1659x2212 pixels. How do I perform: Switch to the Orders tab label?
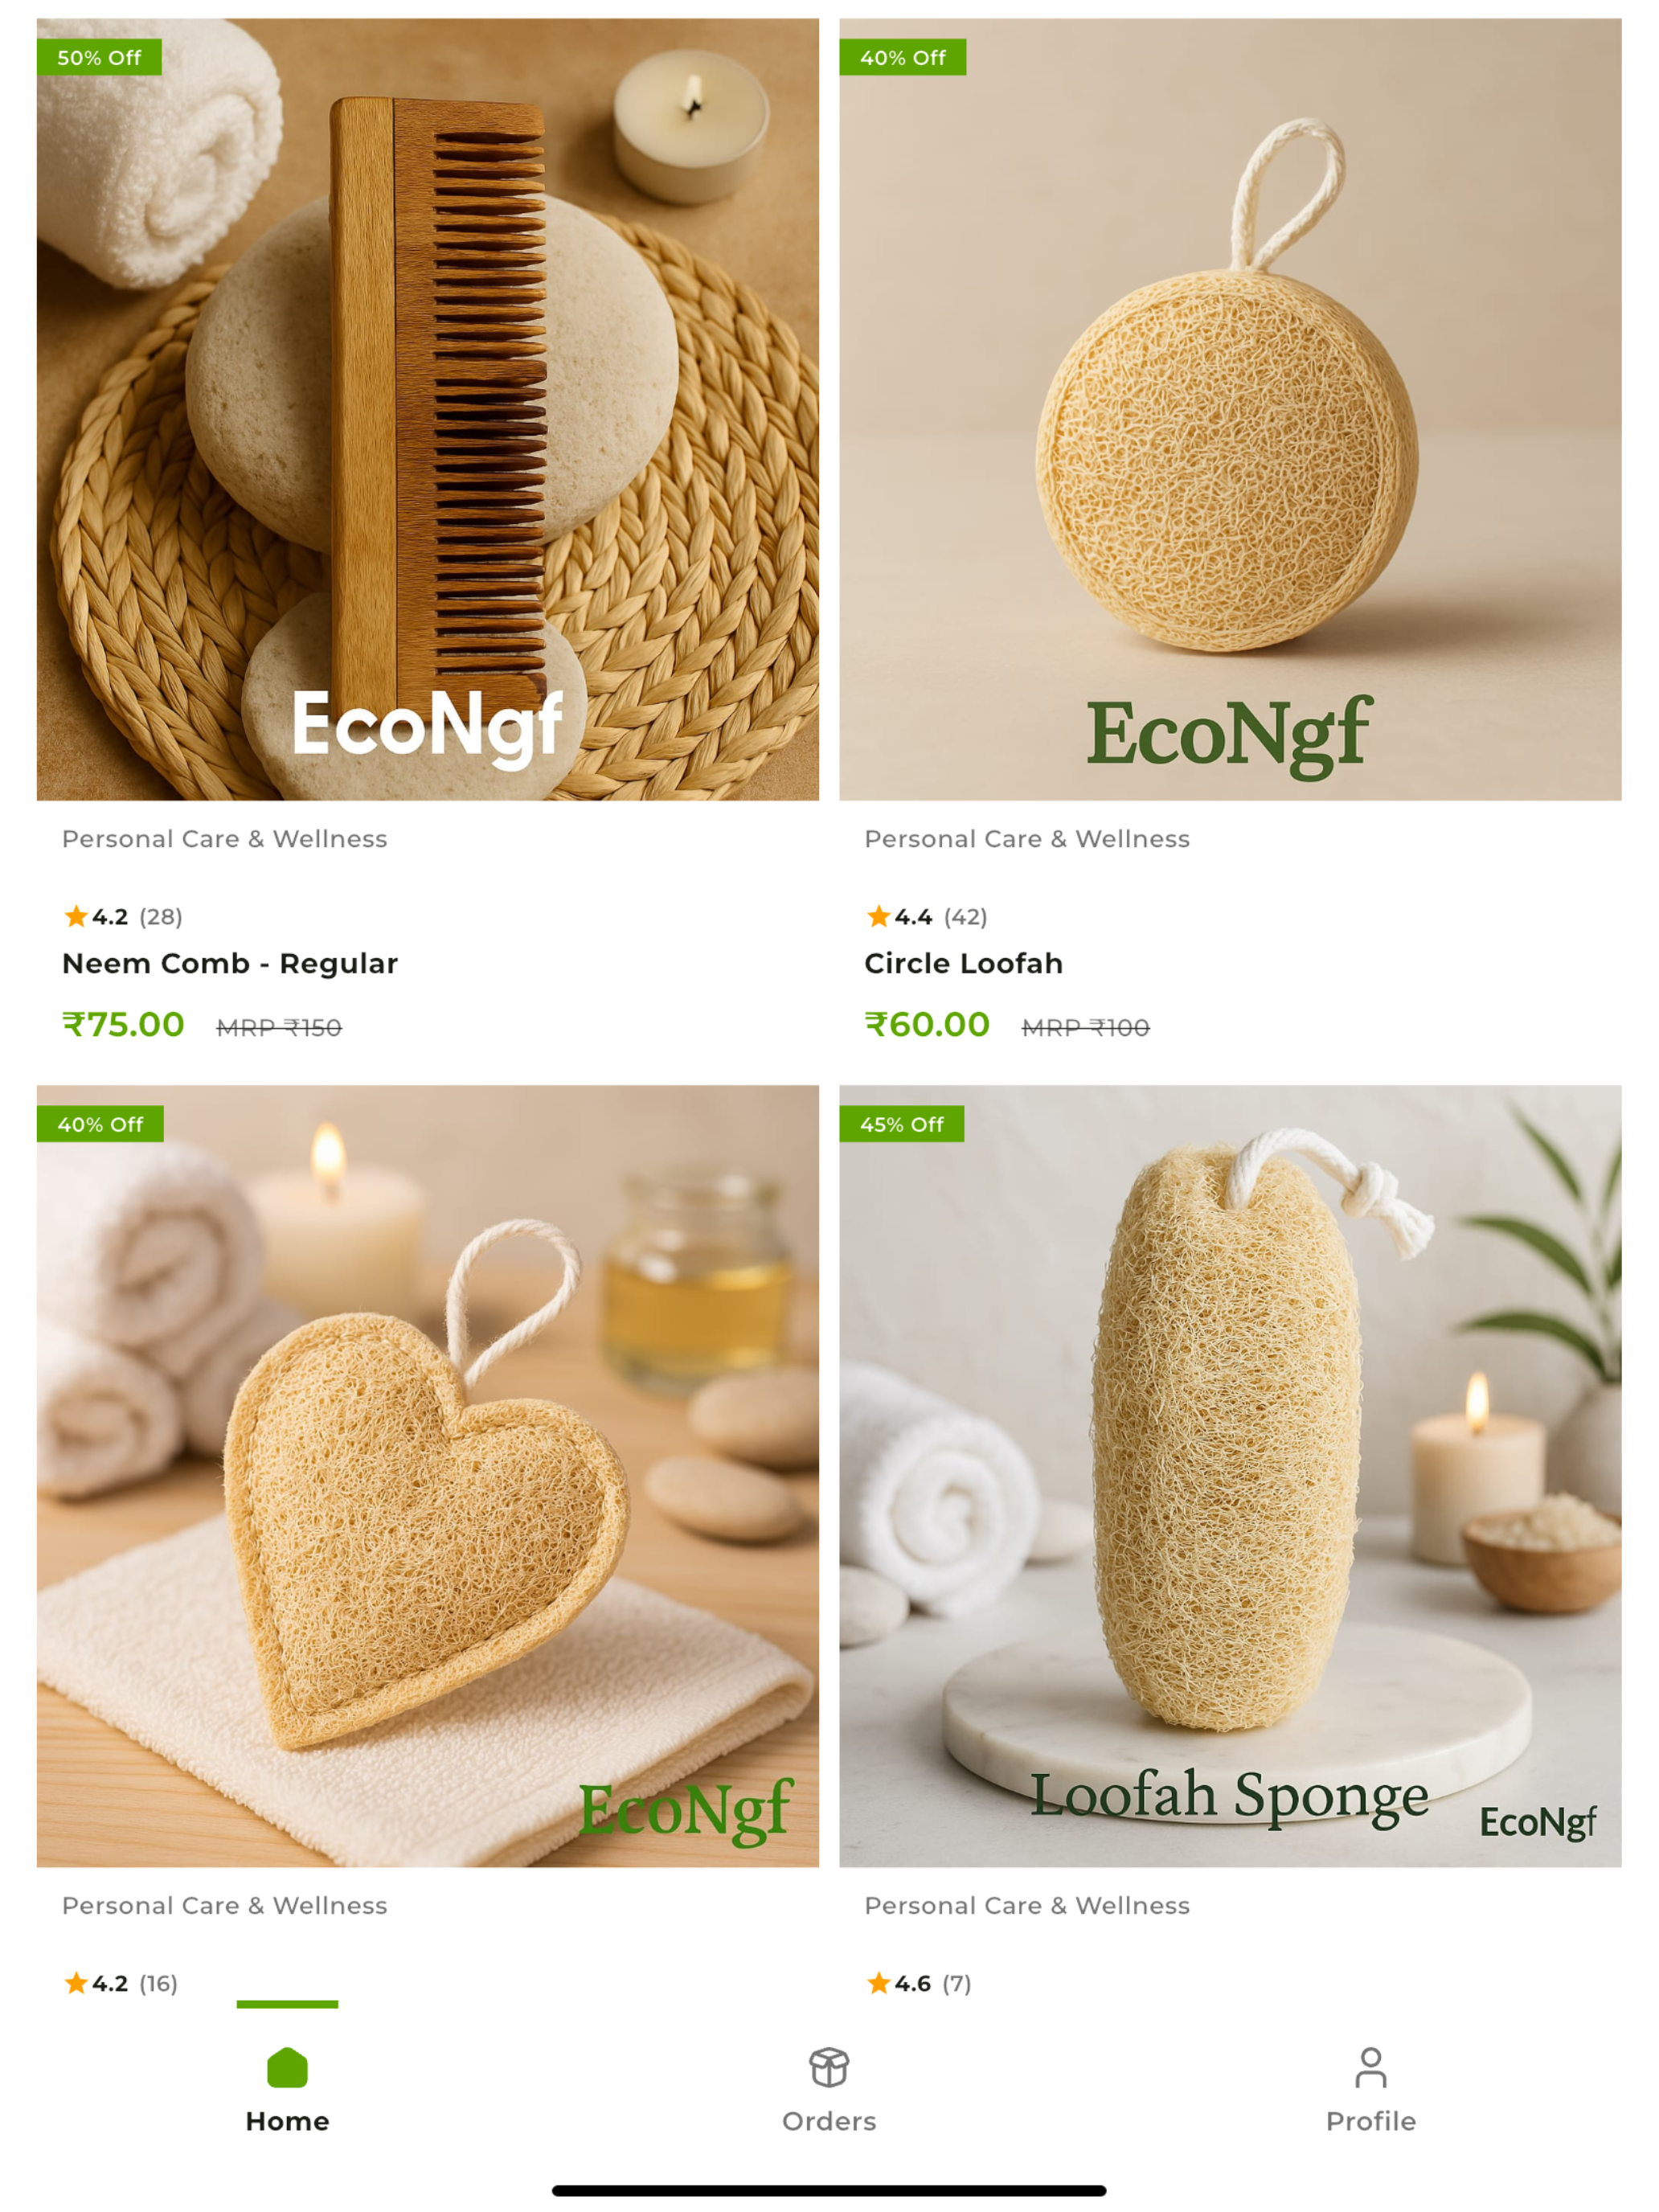(x=829, y=2121)
